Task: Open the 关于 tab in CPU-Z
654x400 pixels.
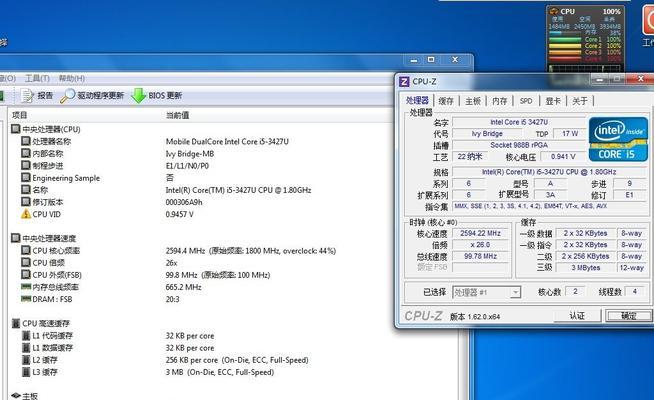Action: (580, 101)
